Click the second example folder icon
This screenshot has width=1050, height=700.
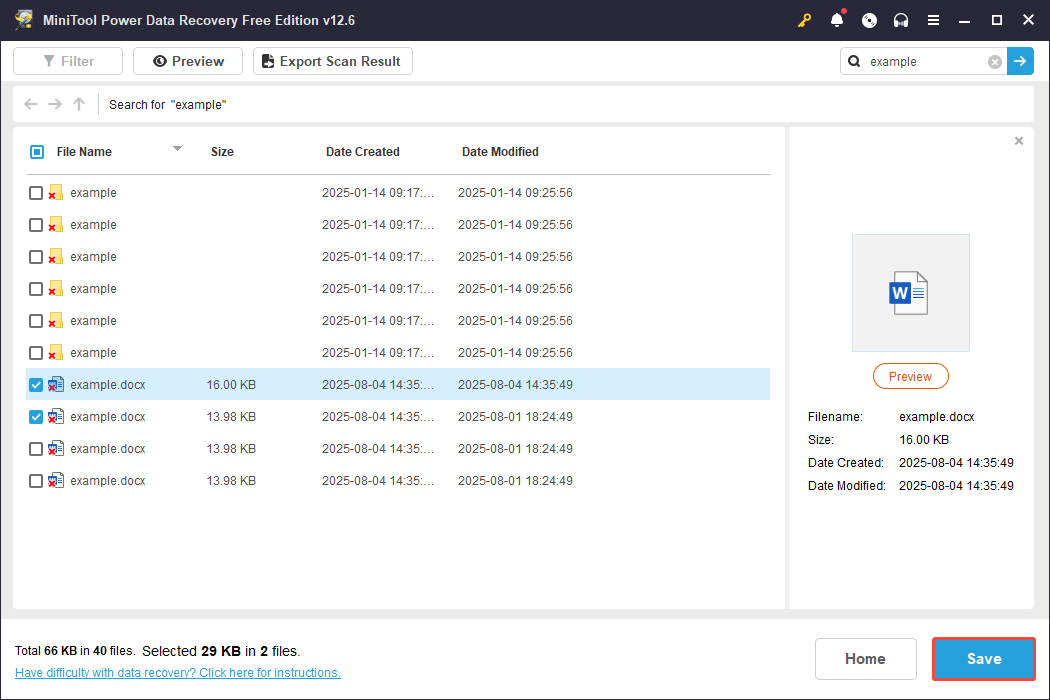56,225
